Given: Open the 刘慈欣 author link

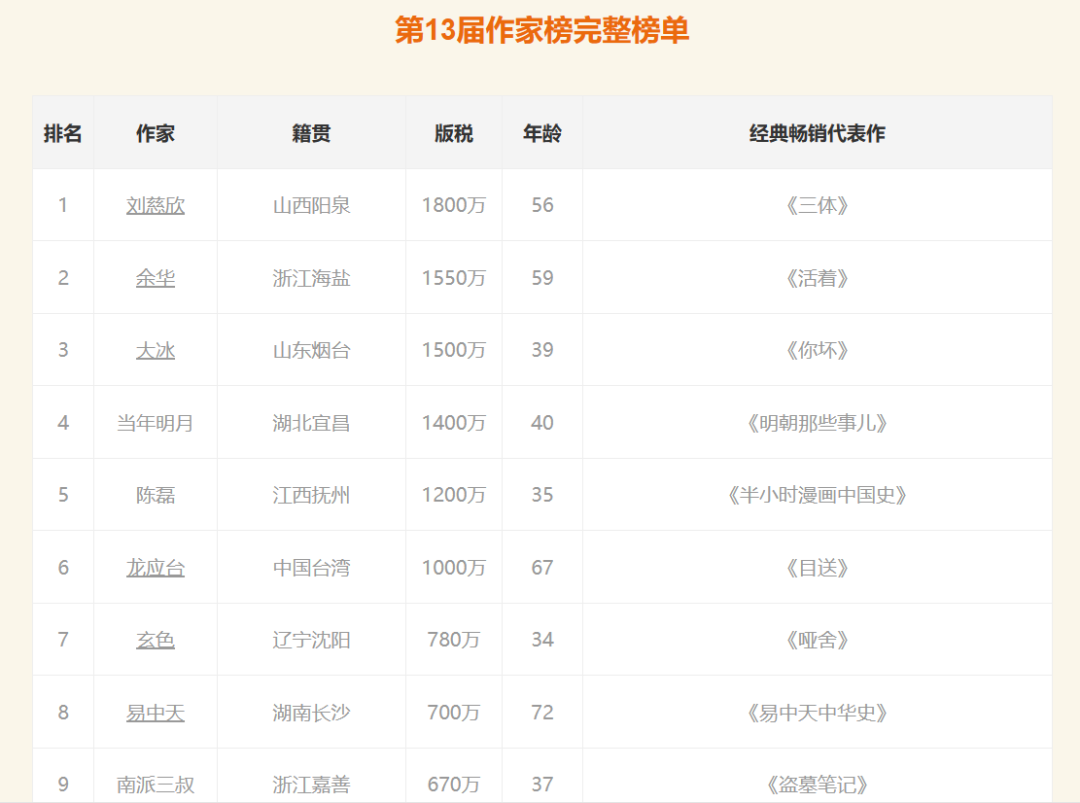Looking at the screenshot, I should [x=155, y=205].
